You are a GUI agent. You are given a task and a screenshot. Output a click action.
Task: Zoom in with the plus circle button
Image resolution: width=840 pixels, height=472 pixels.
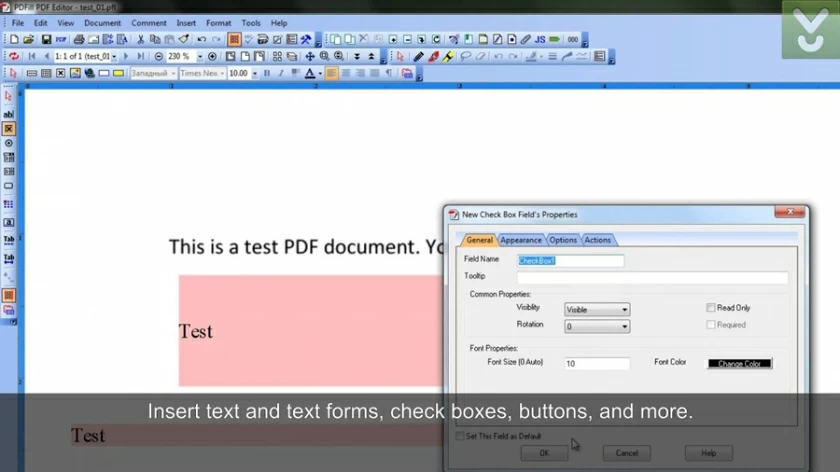pyautogui.click(x=212, y=56)
